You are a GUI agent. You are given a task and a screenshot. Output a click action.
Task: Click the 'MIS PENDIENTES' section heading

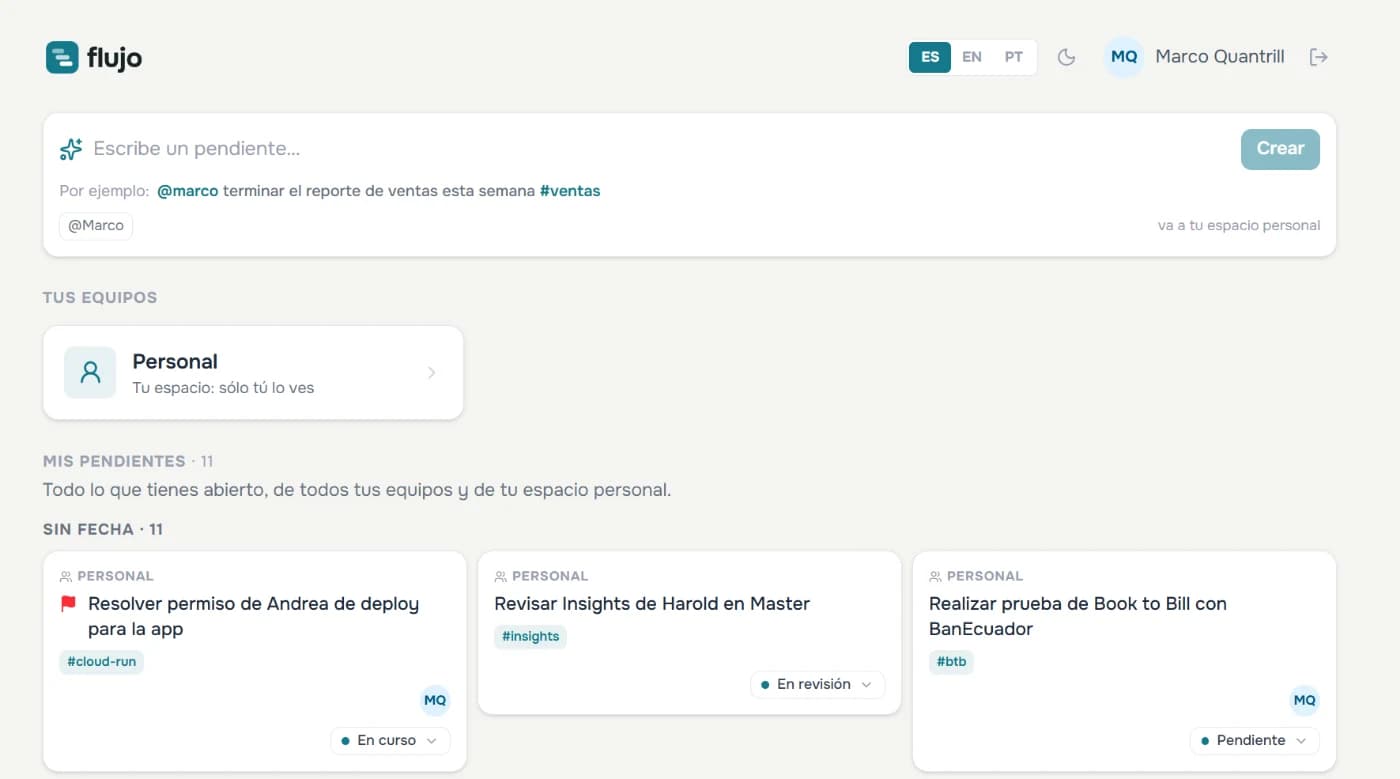click(x=114, y=462)
